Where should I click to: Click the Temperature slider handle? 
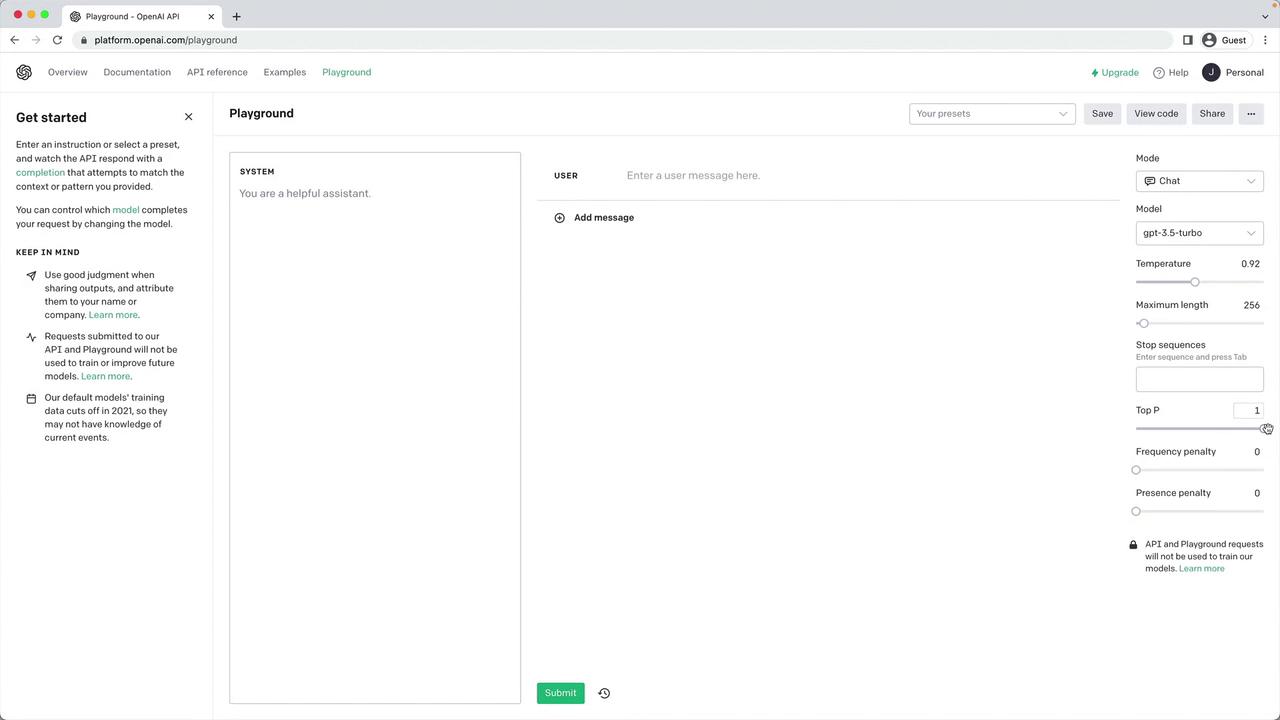click(x=1195, y=282)
